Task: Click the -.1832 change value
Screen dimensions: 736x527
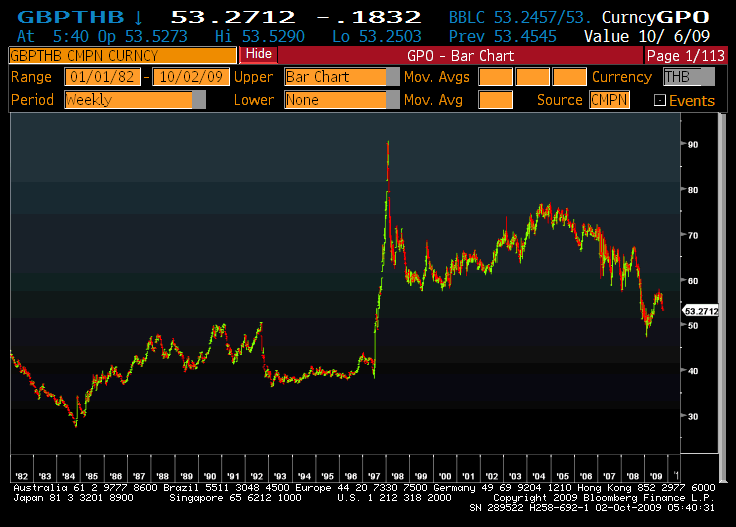Action: [x=369, y=17]
